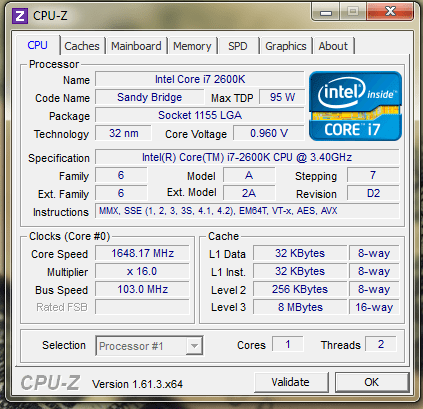Screen dimensions: 423x409
Task: Click the Level 3 16-way associativity value
Action: point(374,307)
